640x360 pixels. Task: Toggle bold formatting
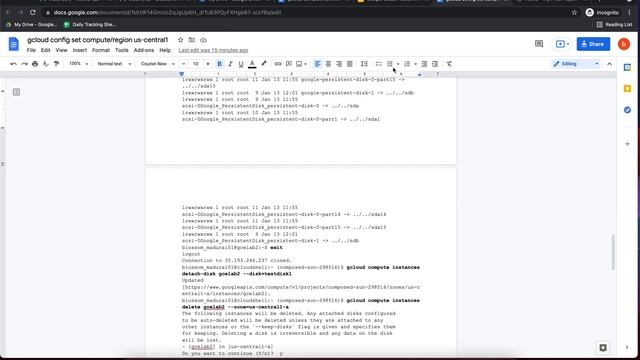[x=220, y=64]
